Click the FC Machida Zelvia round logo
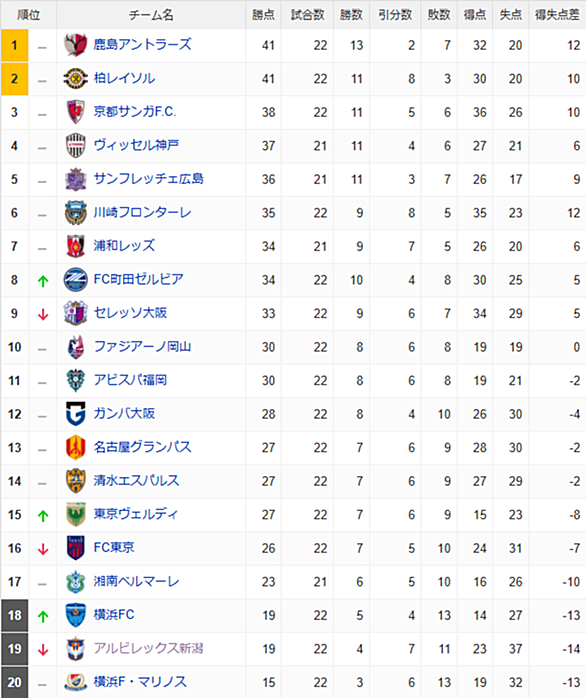Image resolution: width=586 pixels, height=698 pixels. pyautogui.click(x=75, y=280)
